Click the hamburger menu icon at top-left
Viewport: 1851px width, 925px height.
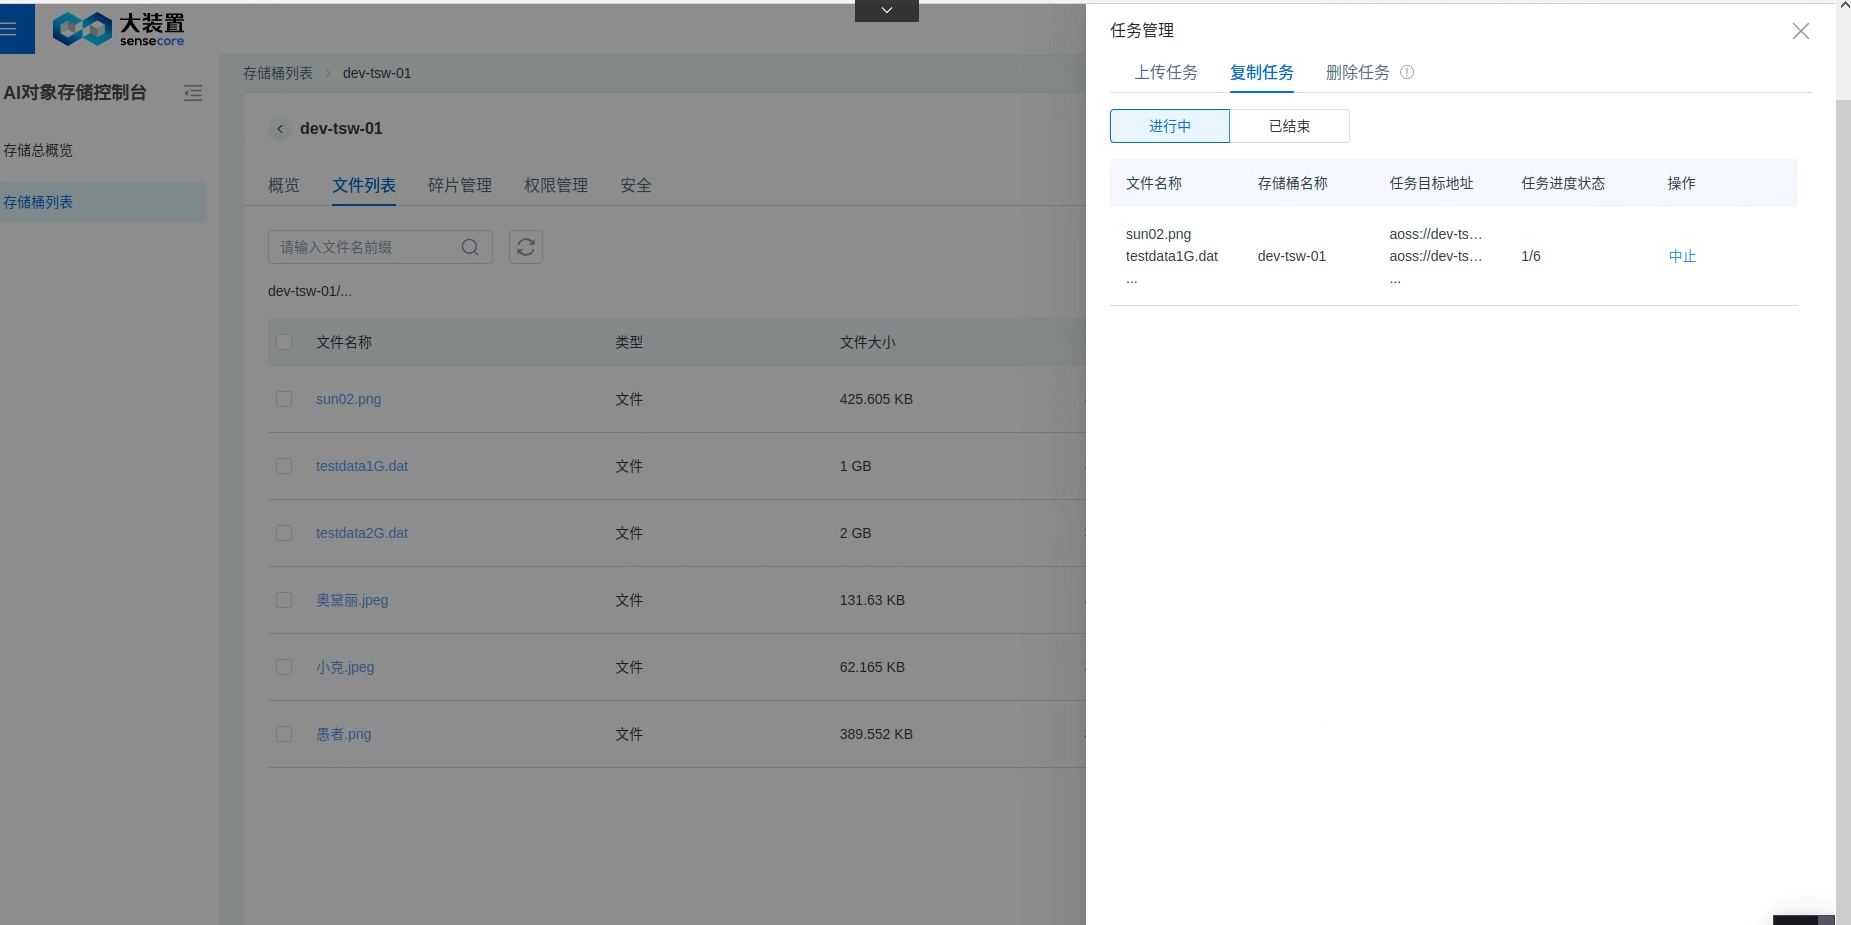coord(10,29)
